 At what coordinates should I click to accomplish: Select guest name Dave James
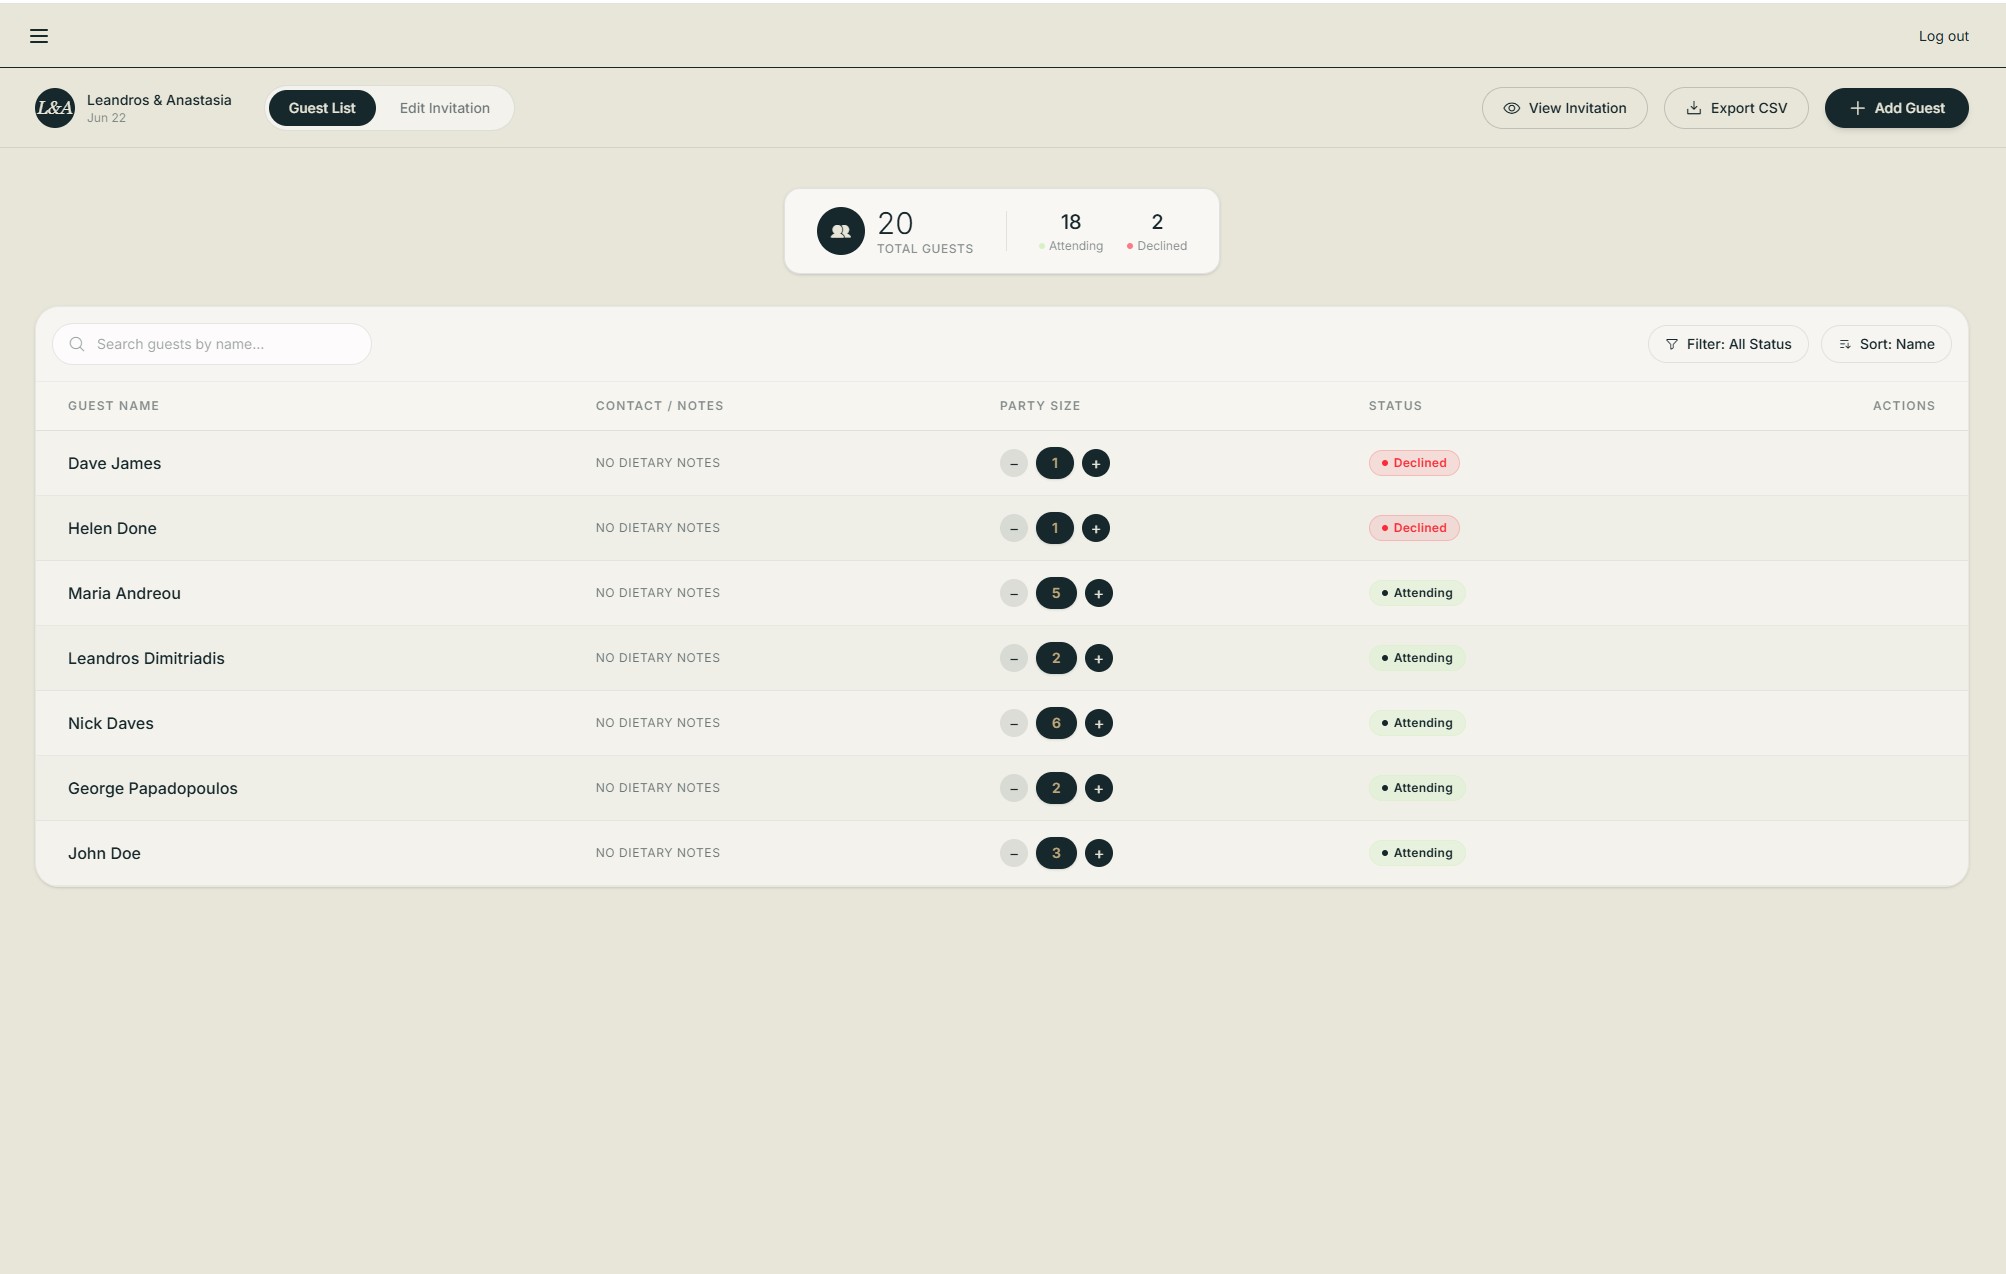(114, 463)
